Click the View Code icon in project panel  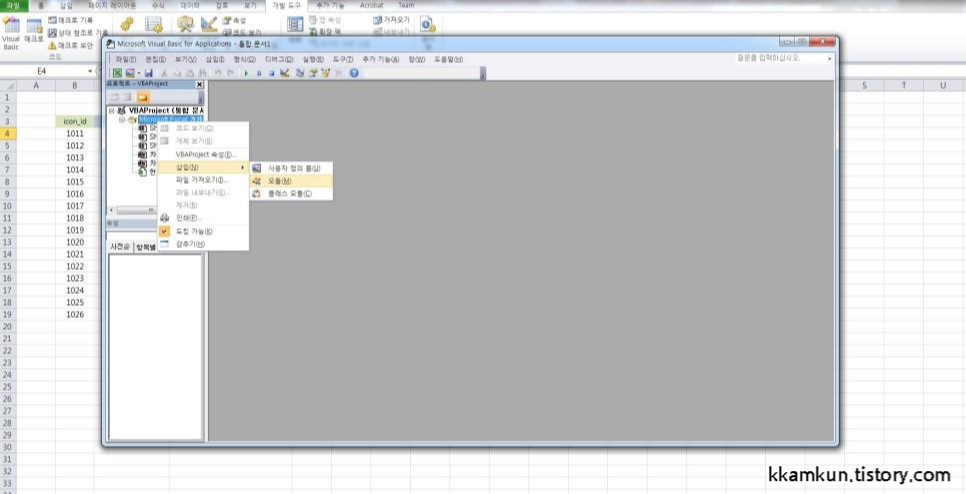115,97
